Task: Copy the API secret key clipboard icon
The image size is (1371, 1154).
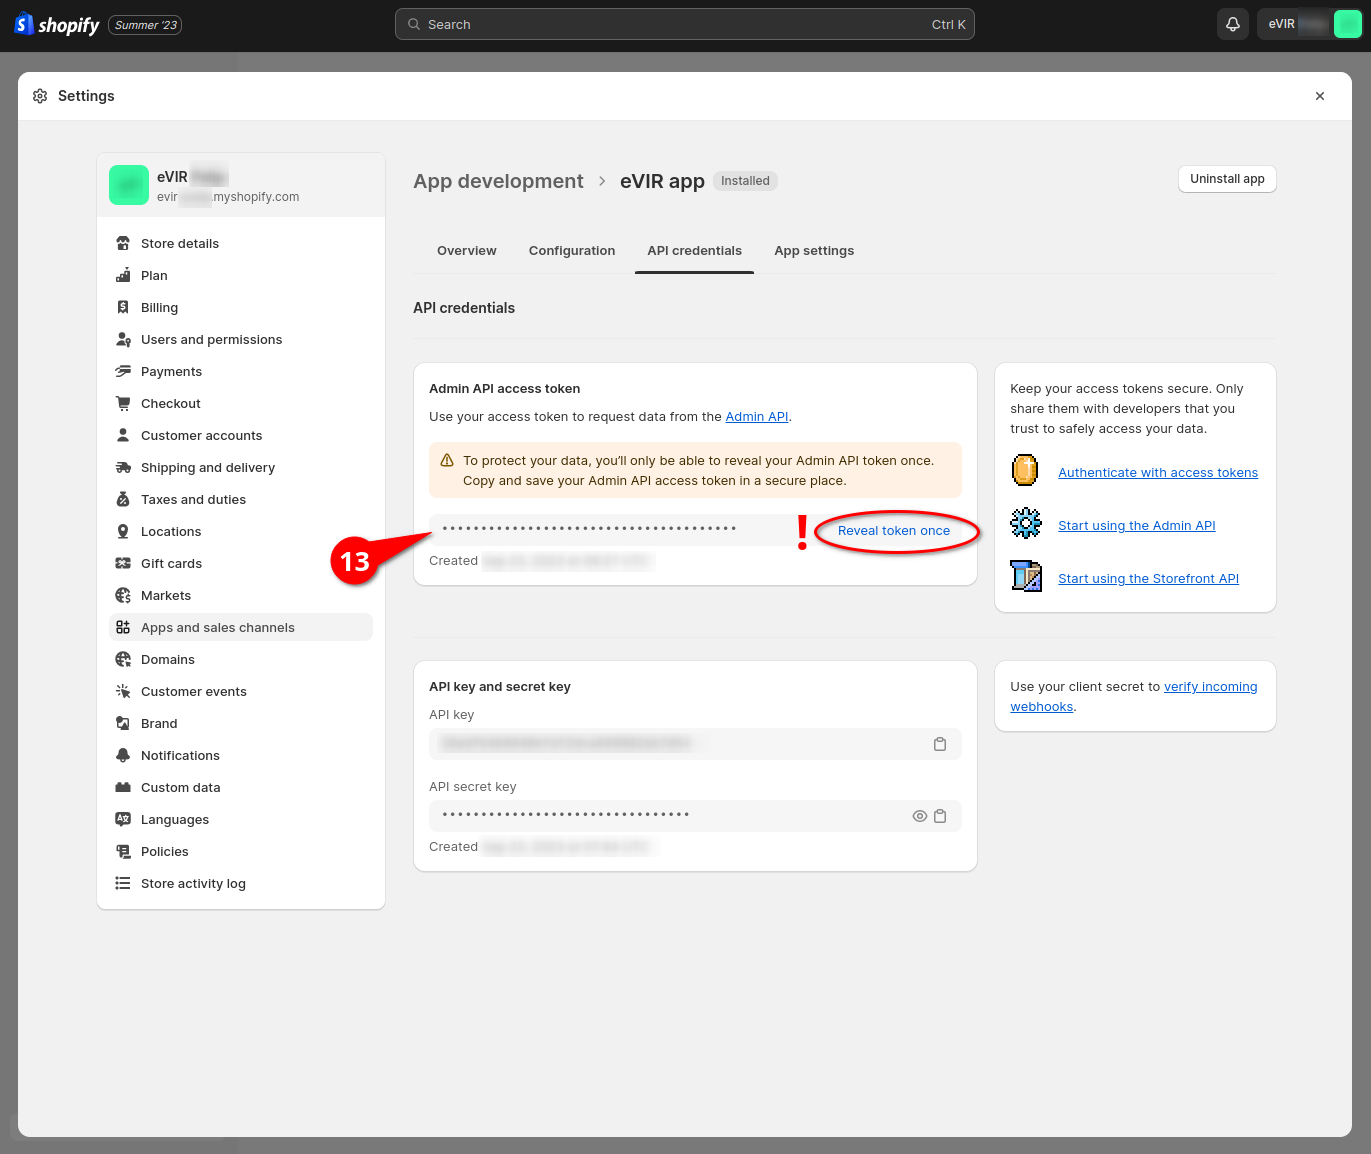Action: pos(940,816)
